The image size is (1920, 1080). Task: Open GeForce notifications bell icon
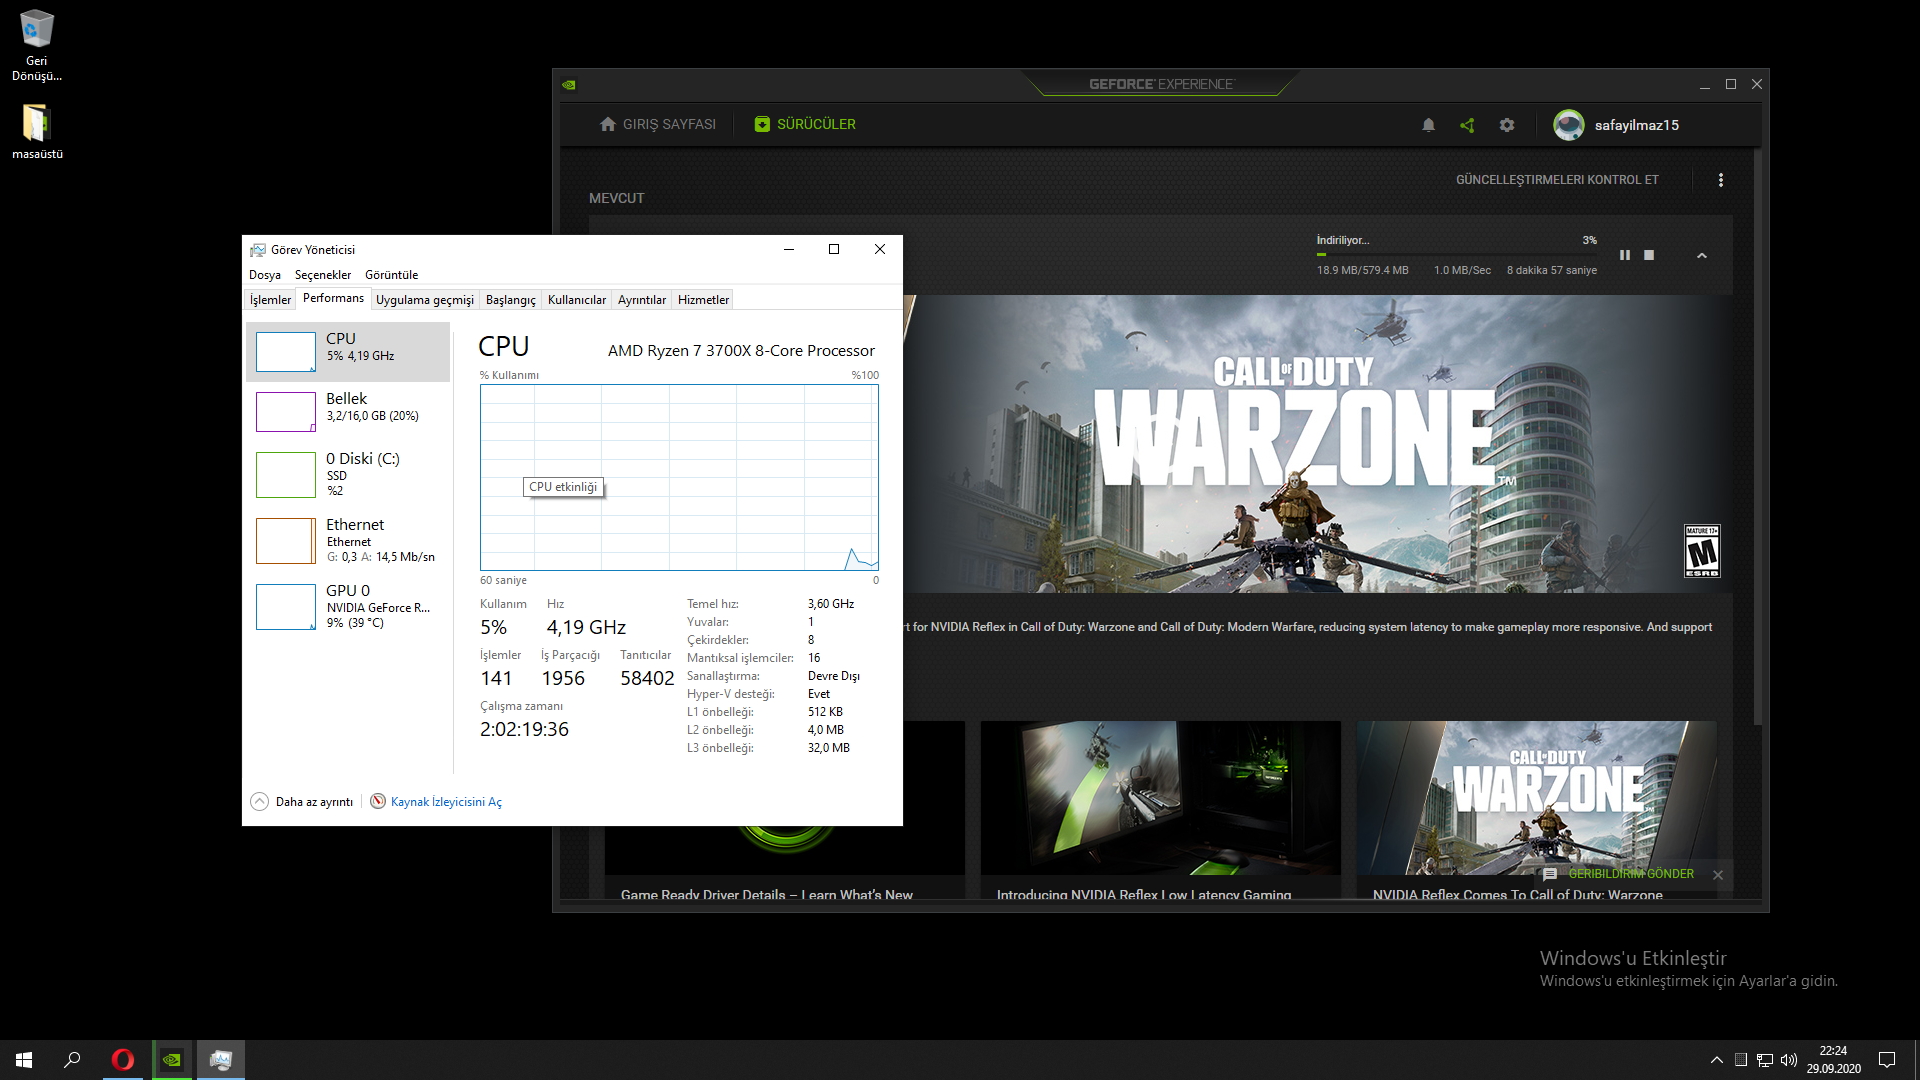(1428, 125)
